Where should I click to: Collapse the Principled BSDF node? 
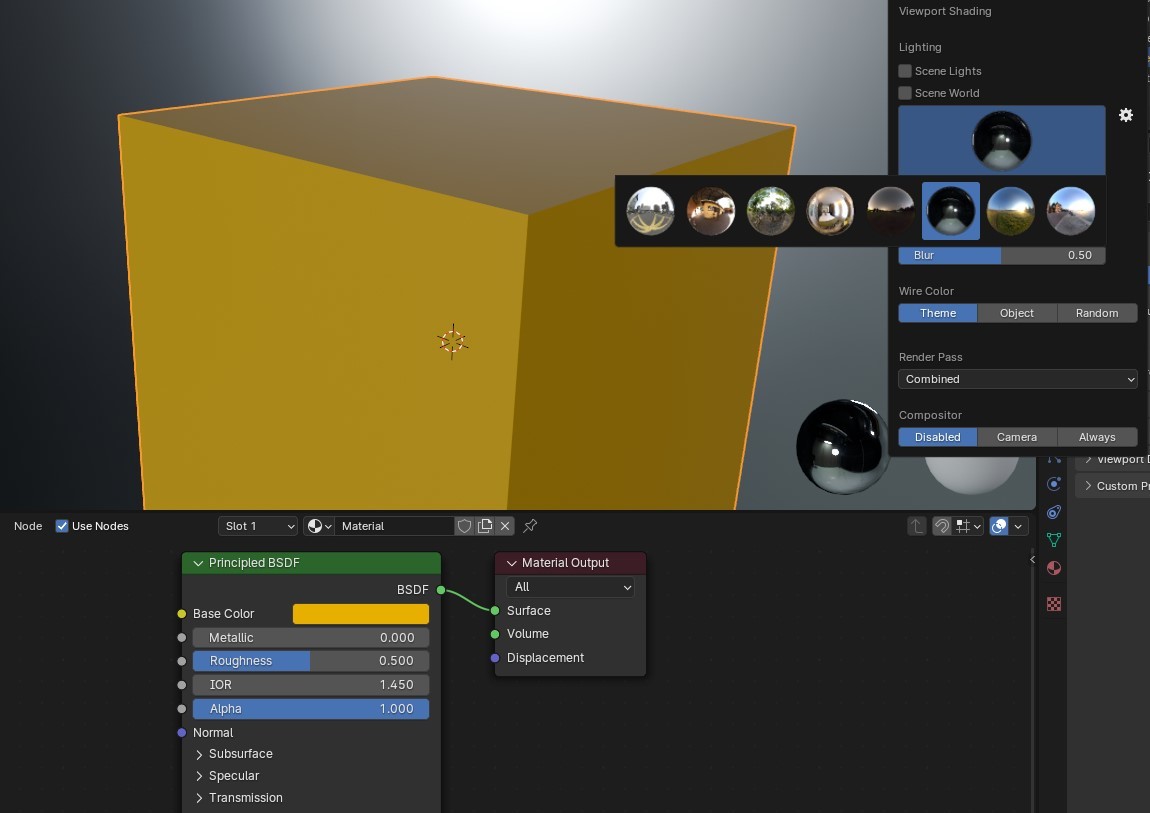(x=198, y=563)
